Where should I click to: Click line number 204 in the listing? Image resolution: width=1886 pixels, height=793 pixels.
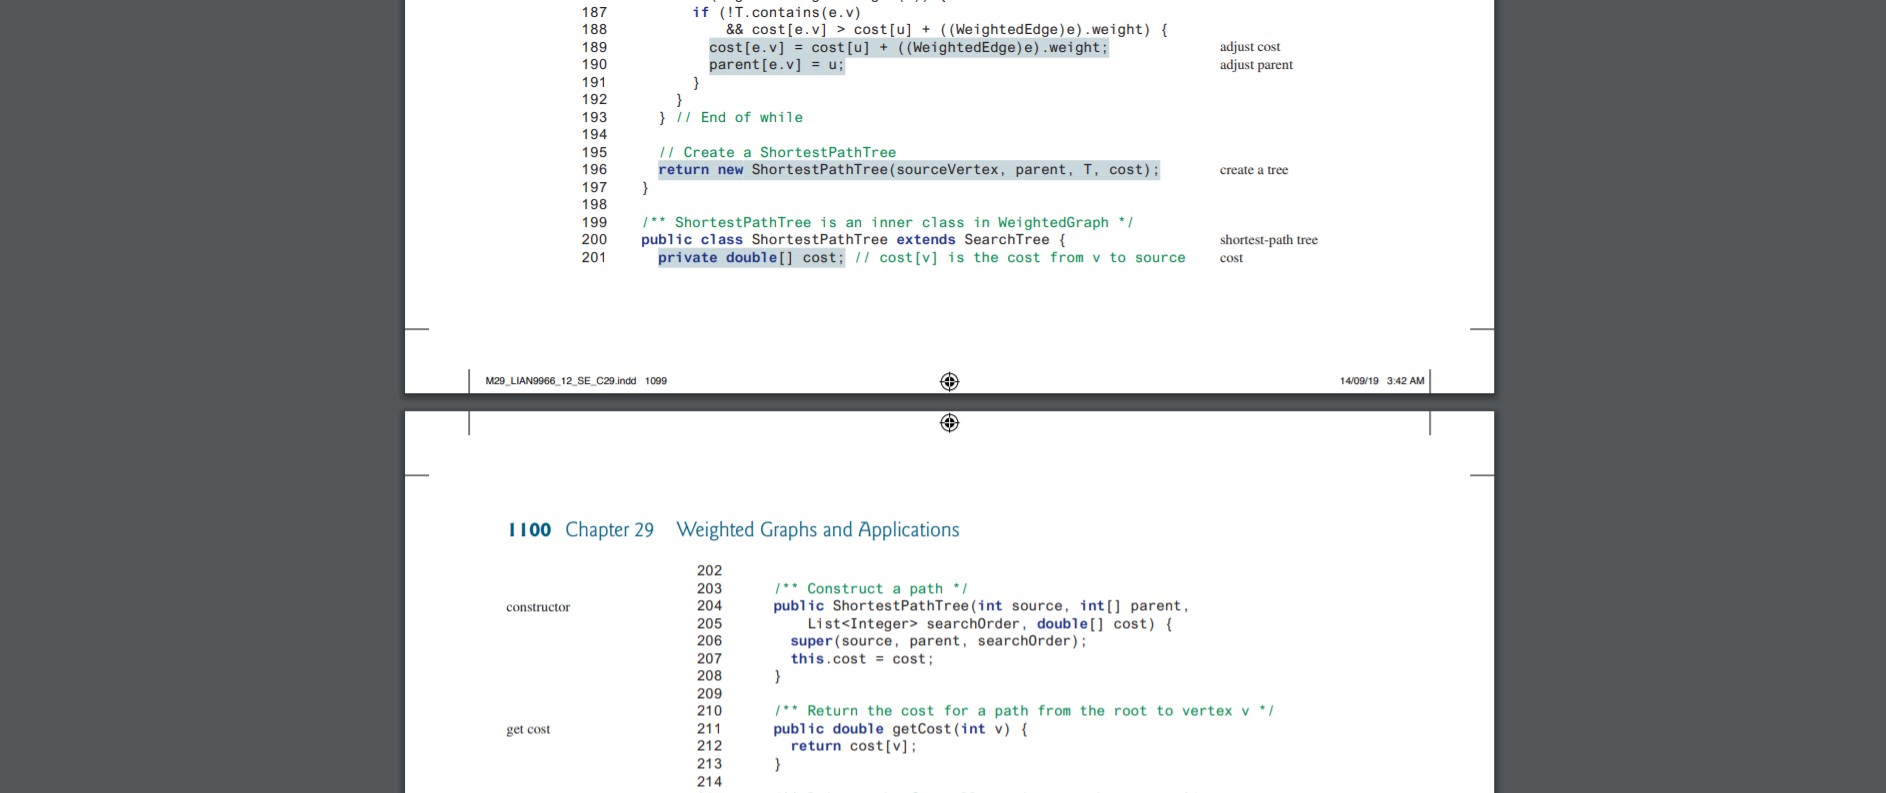coord(709,606)
